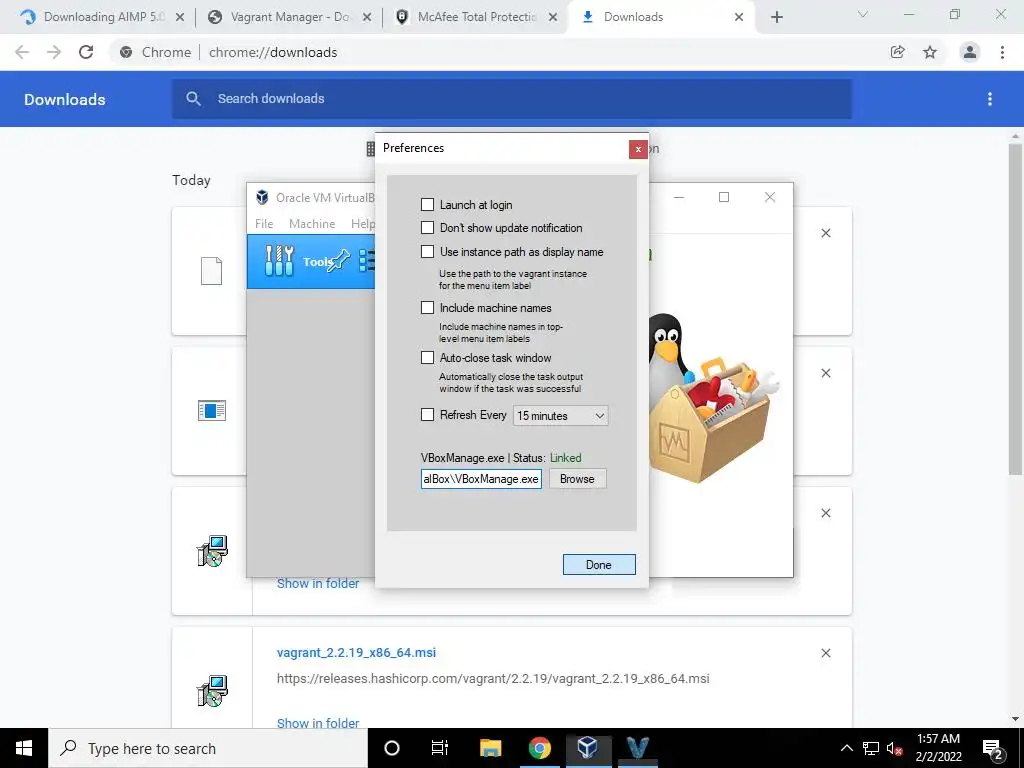1024x768 pixels.
Task: Switch to Vagrant Manager from the taskbar
Action: click(x=637, y=748)
